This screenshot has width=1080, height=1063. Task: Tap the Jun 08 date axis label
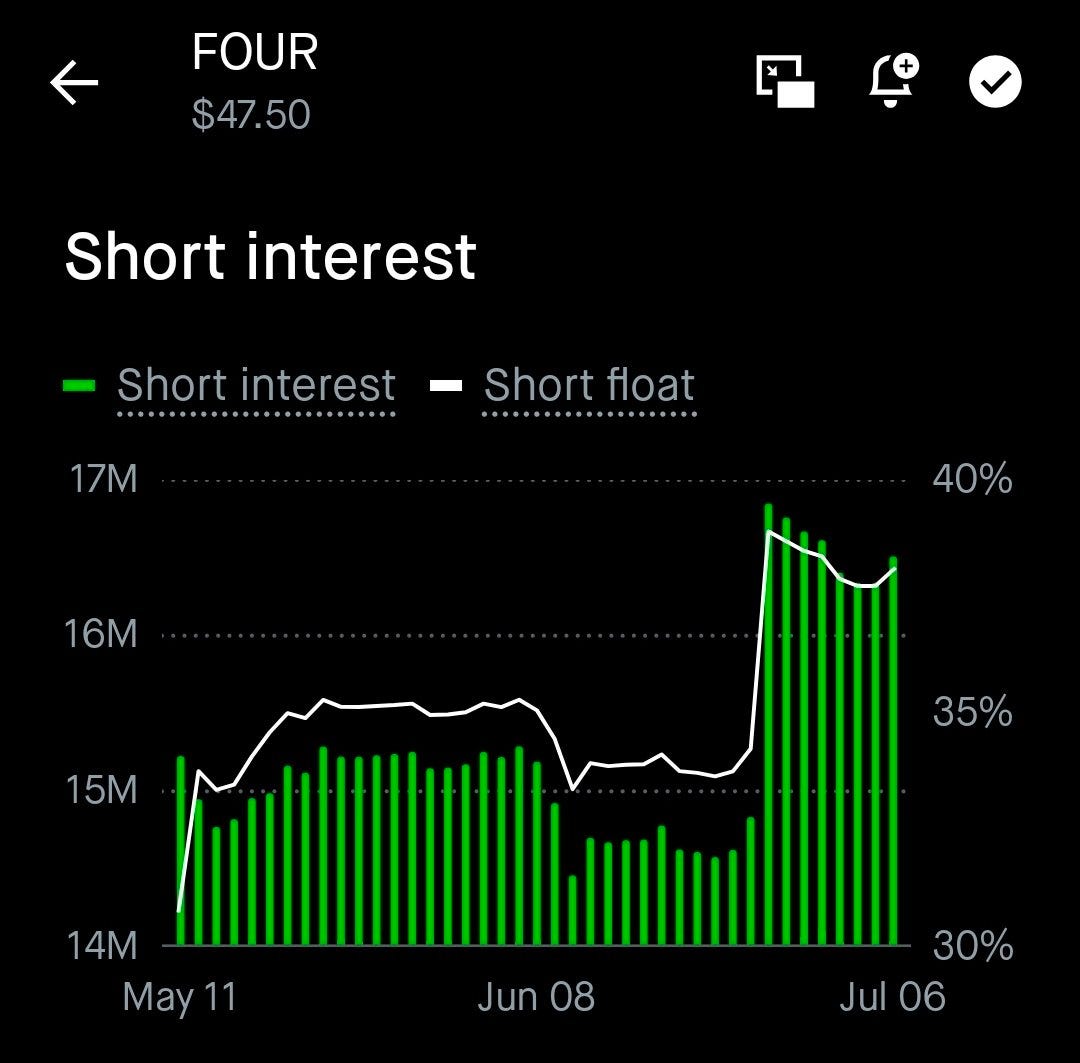coord(536,997)
